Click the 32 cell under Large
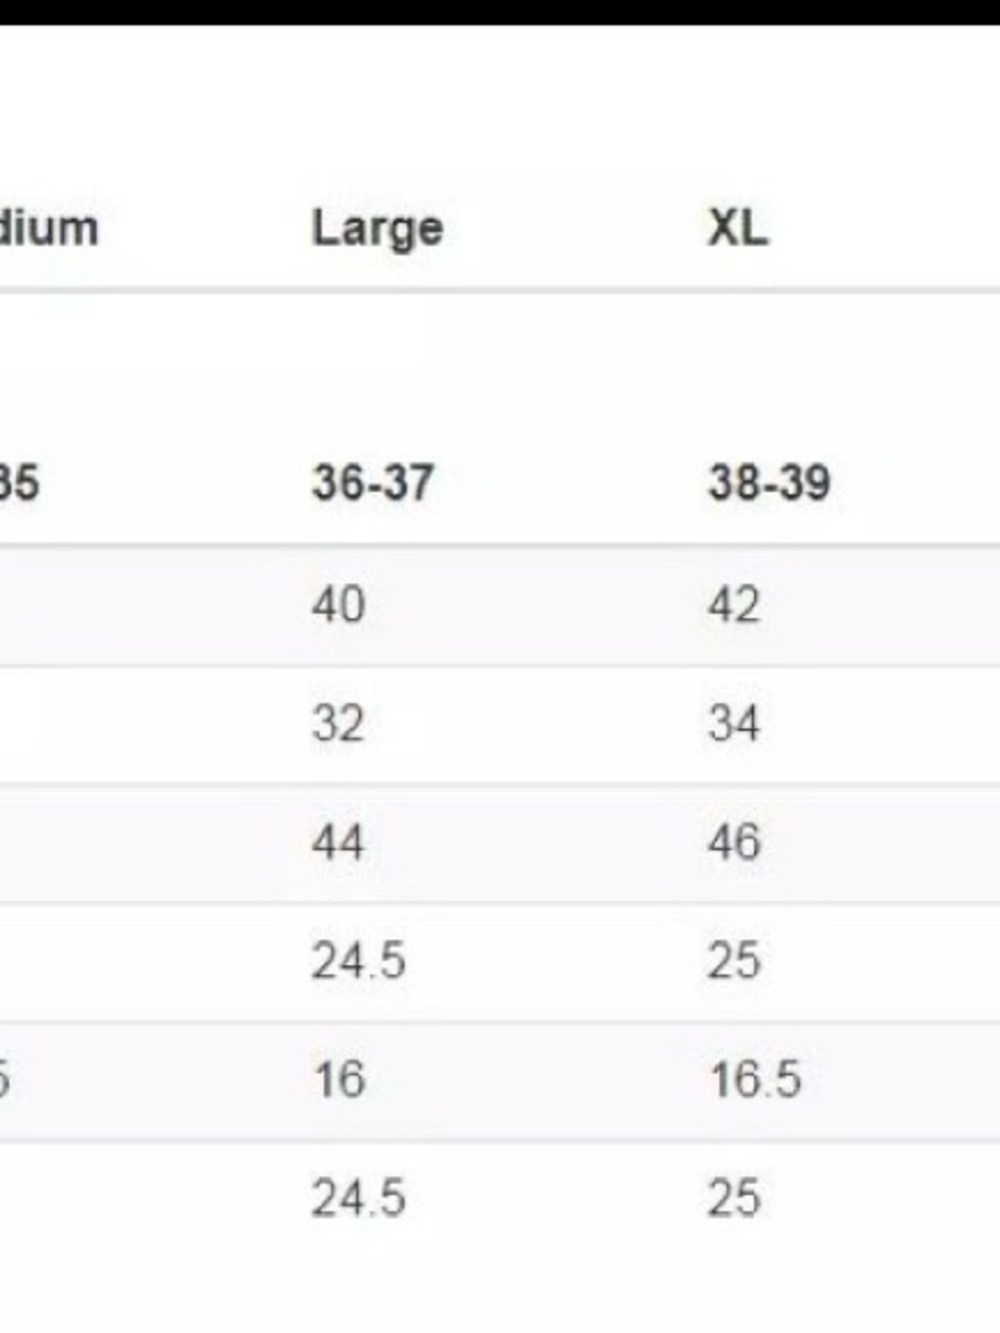Image resolution: width=1000 pixels, height=1333 pixels. (337, 723)
